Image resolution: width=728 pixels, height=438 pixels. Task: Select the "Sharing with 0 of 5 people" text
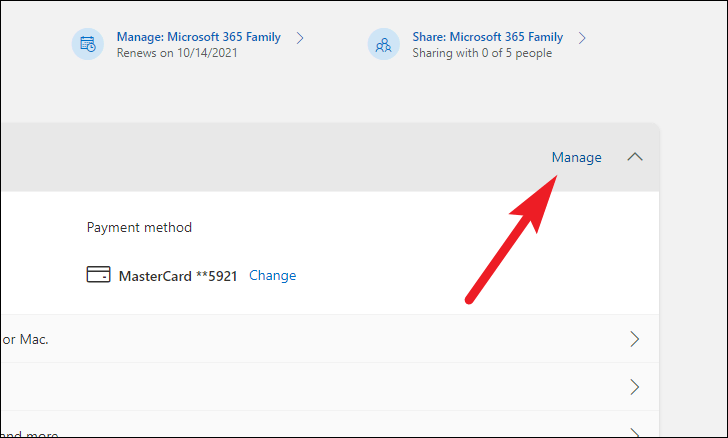tap(482, 53)
